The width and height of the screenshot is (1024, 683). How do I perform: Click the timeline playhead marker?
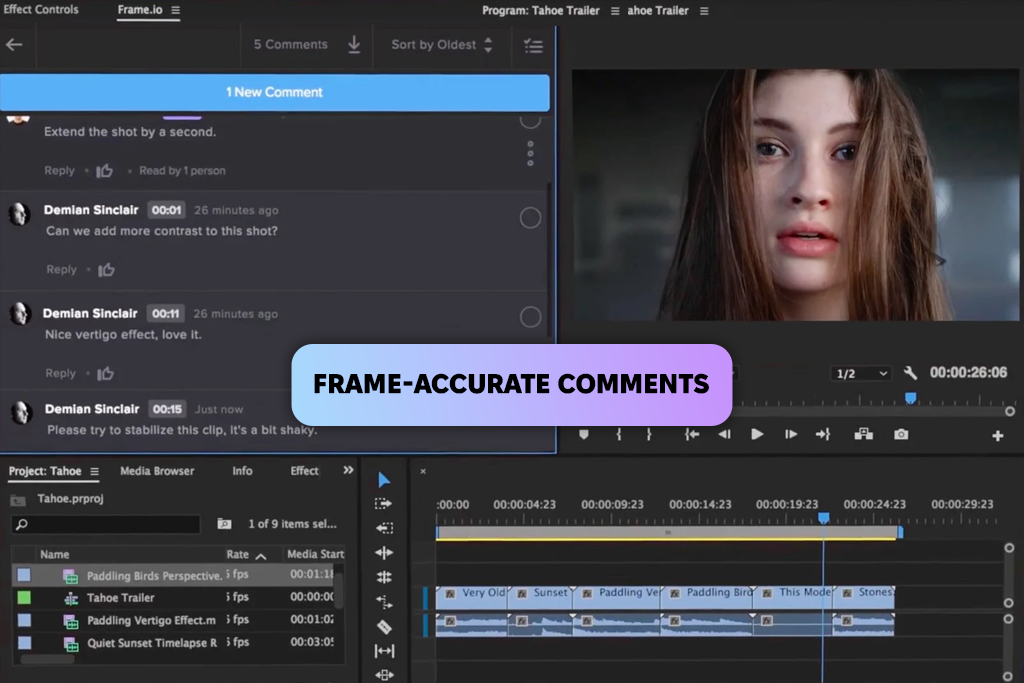coord(824,518)
